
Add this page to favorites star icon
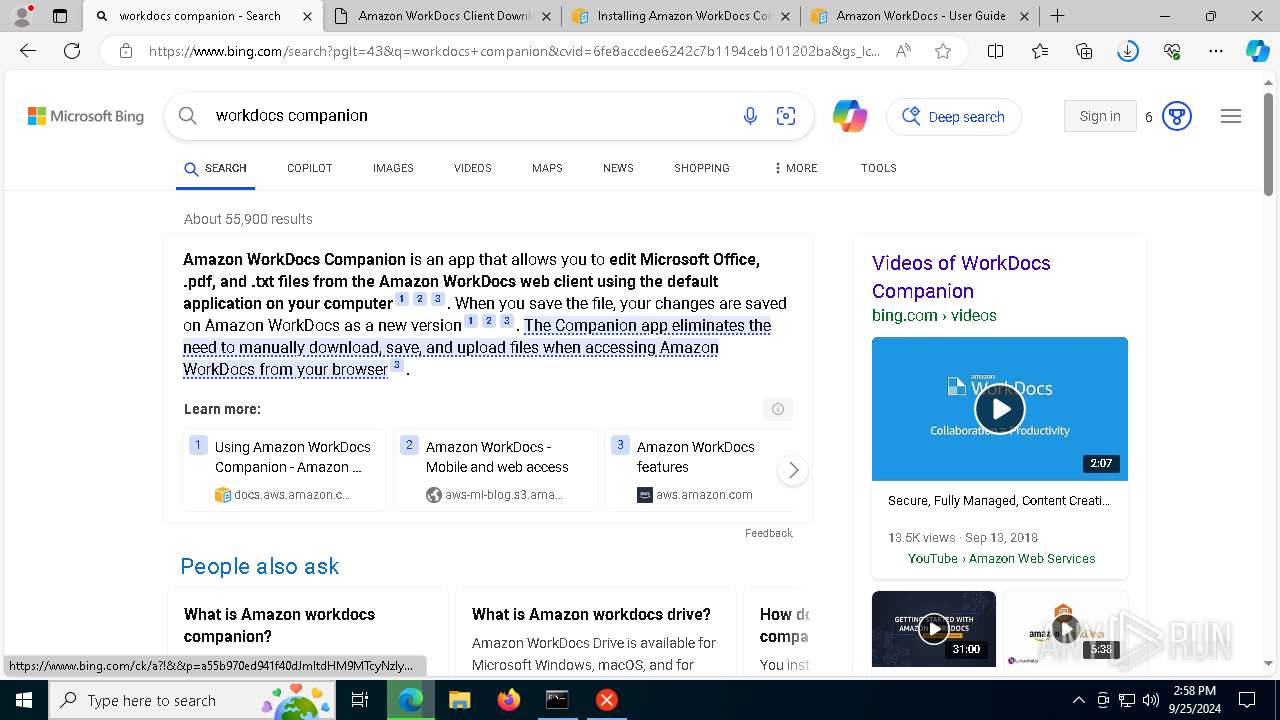[x=943, y=51]
